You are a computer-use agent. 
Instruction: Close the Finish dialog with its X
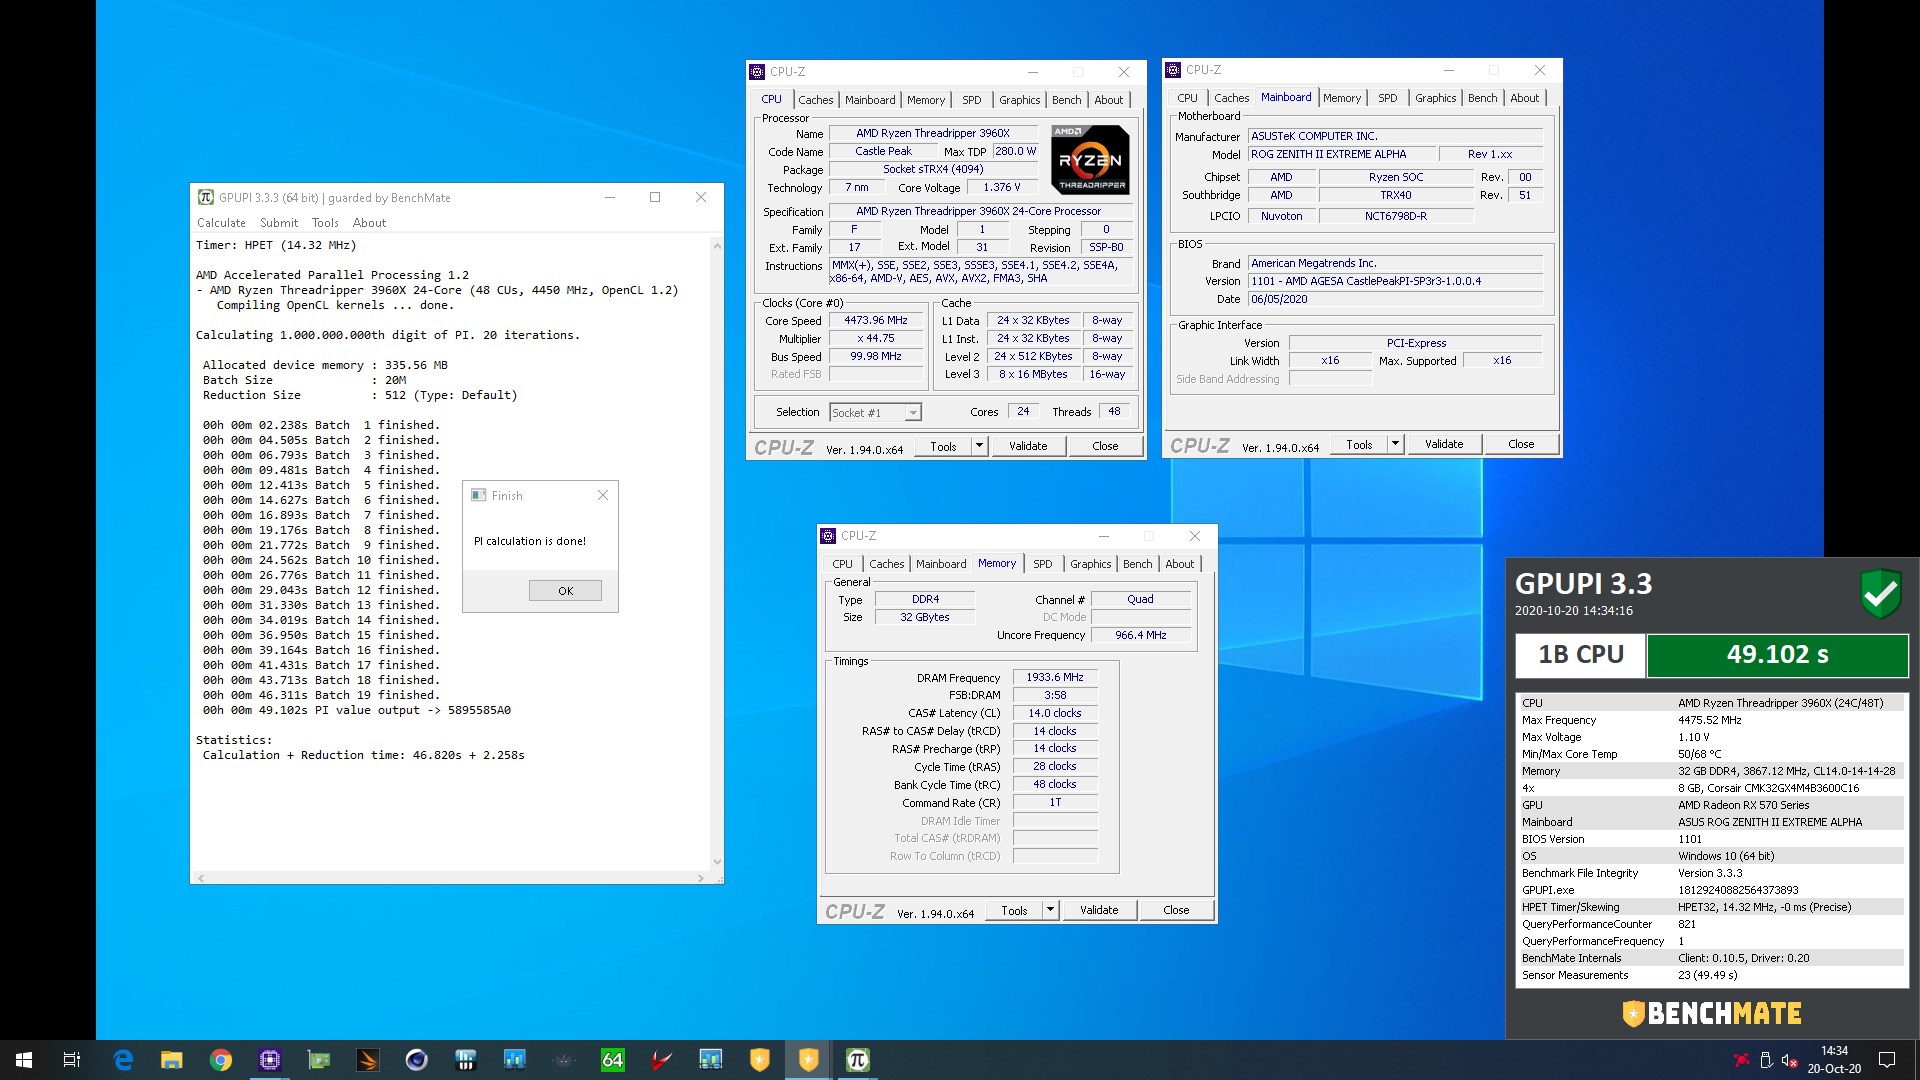point(603,495)
